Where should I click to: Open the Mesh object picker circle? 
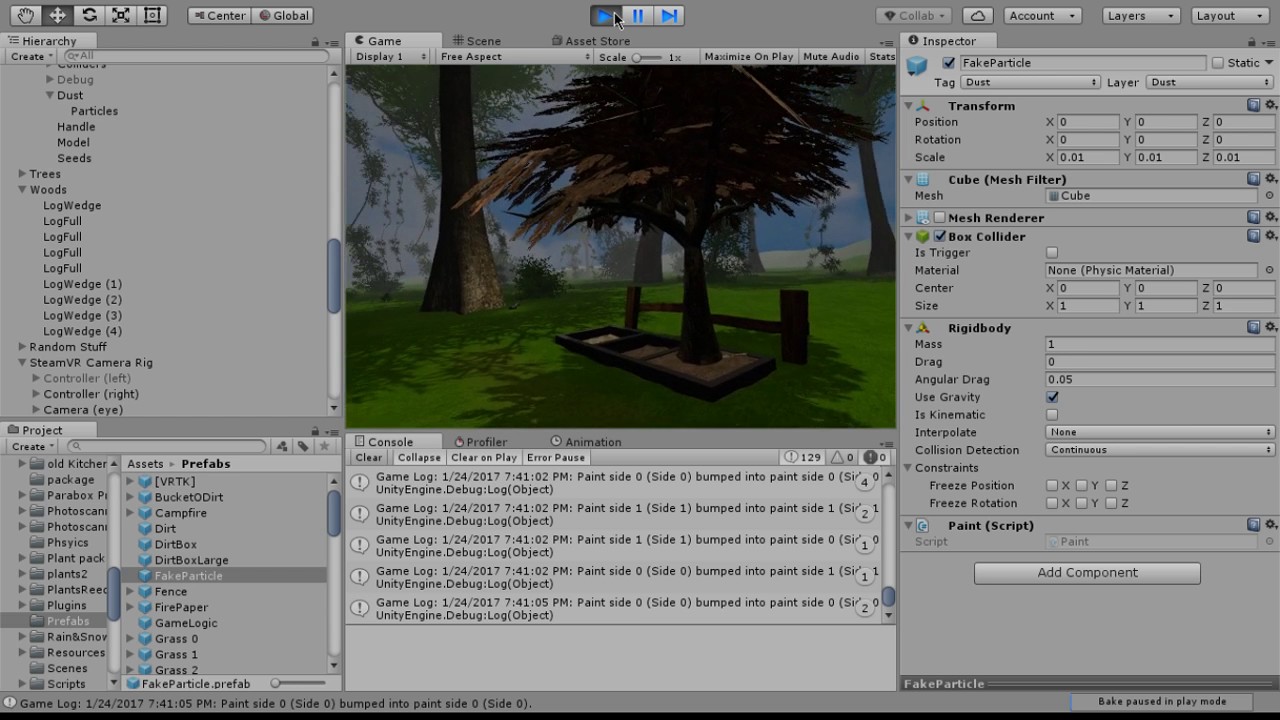(x=1269, y=196)
